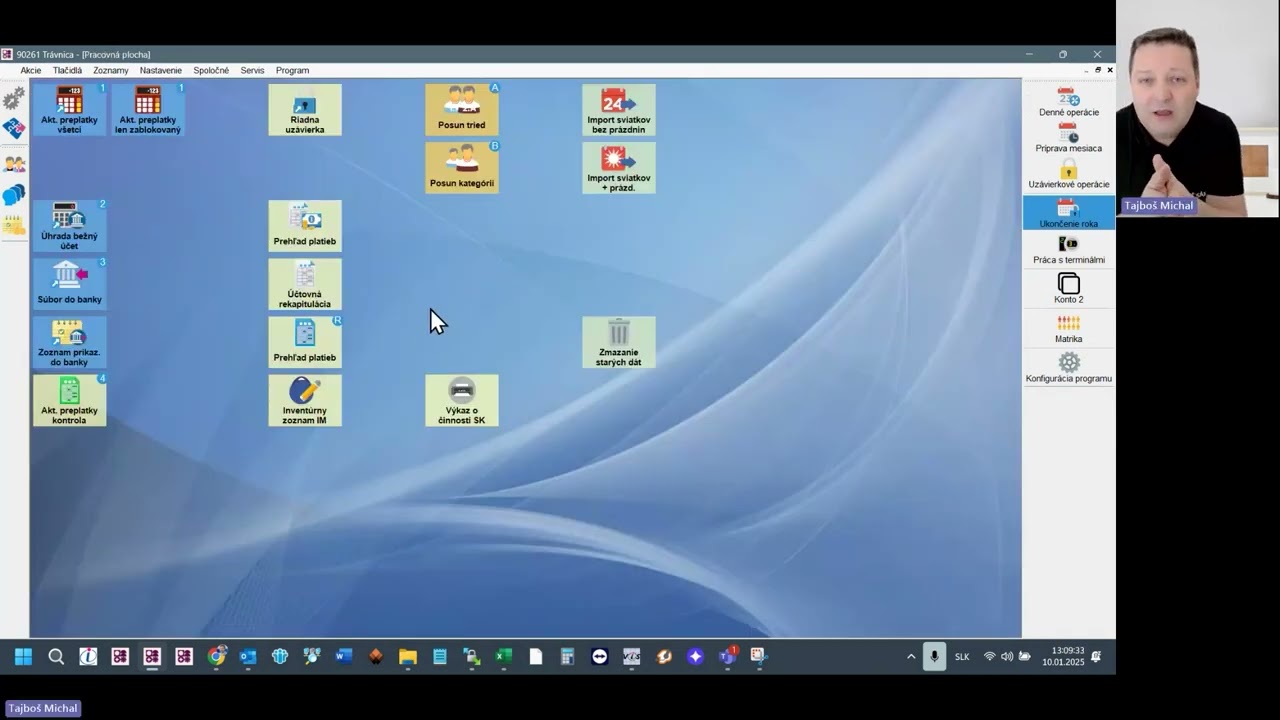Viewport: 1280px width, 720px height.
Task: Launch the 'Posun tried' tile
Action: [462, 110]
